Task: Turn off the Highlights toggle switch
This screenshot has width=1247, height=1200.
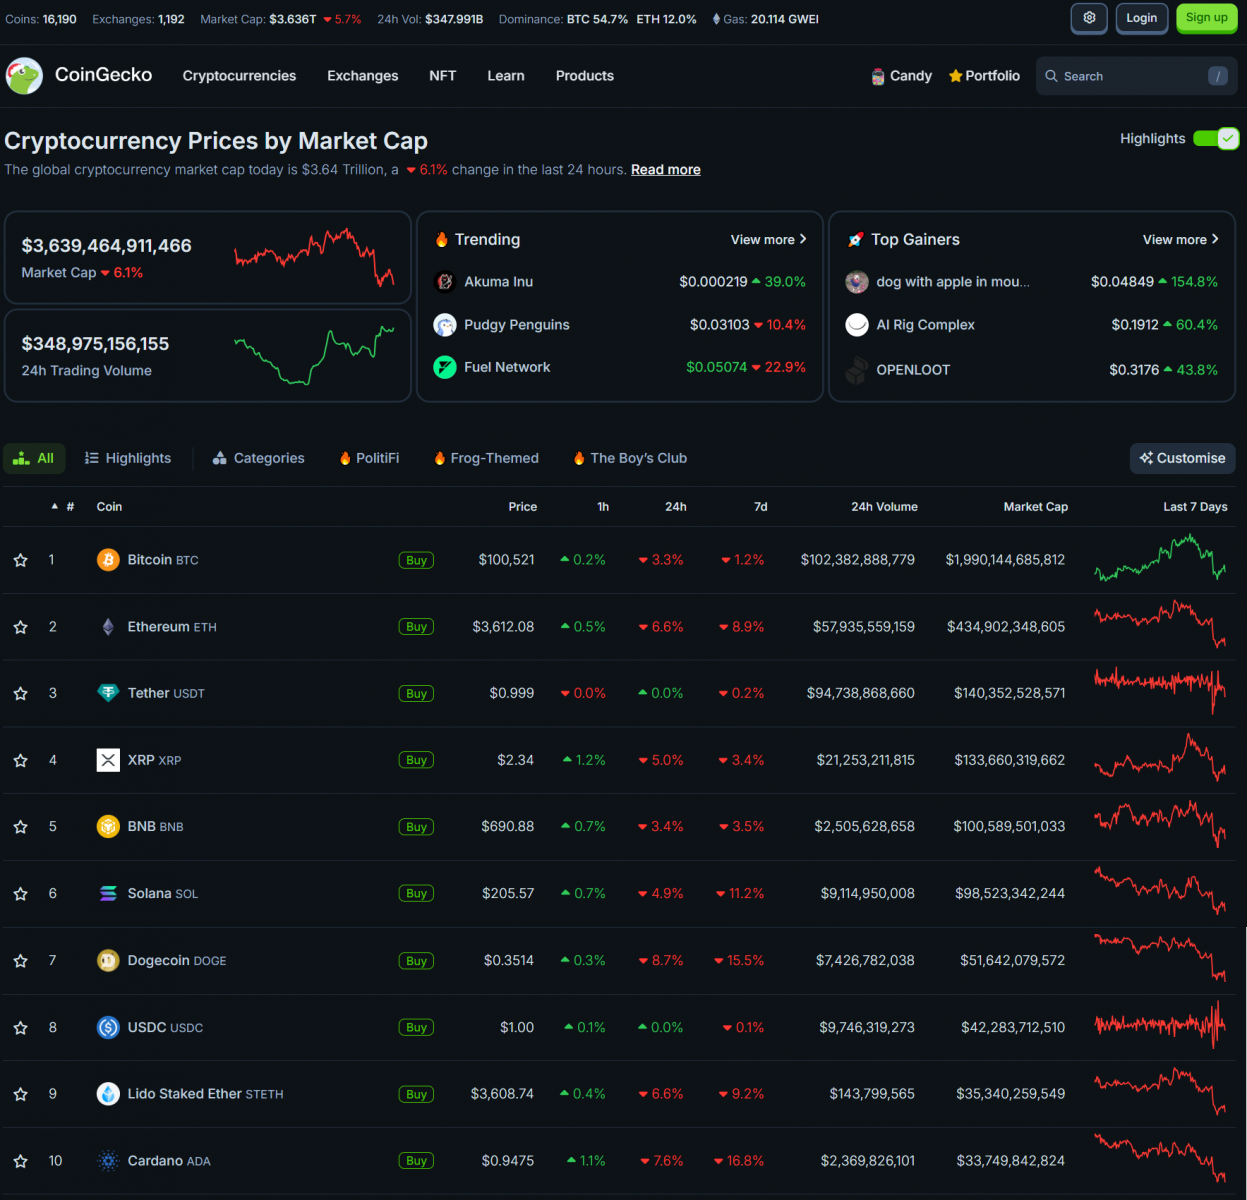Action: (x=1216, y=139)
